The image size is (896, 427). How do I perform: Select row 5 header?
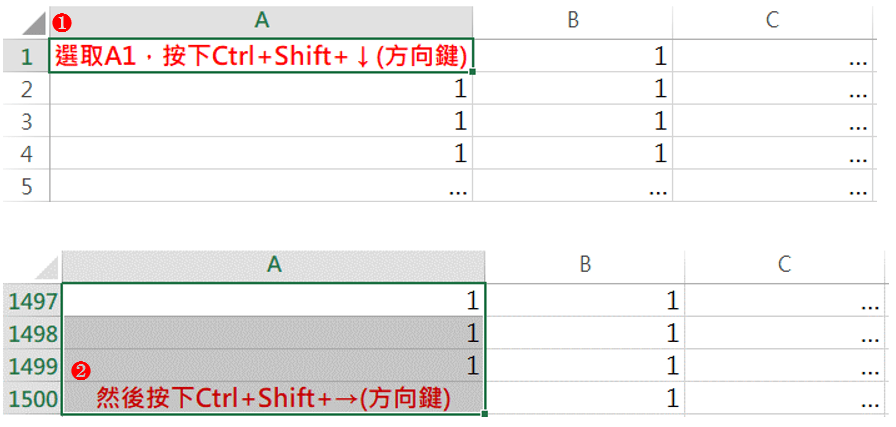point(26,186)
